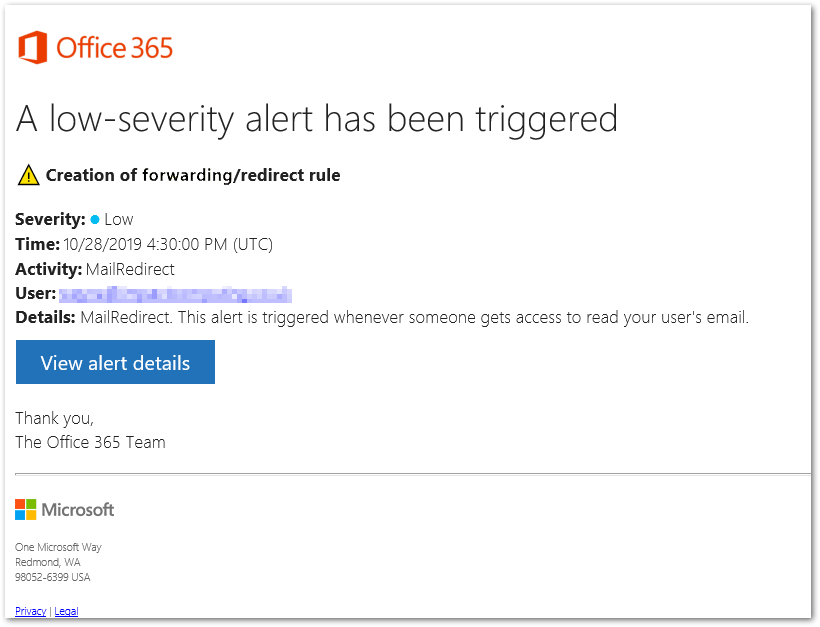Screen dimensions: 820x627
Task: Open the Legal link in the footer
Action: pyautogui.click(x=66, y=611)
